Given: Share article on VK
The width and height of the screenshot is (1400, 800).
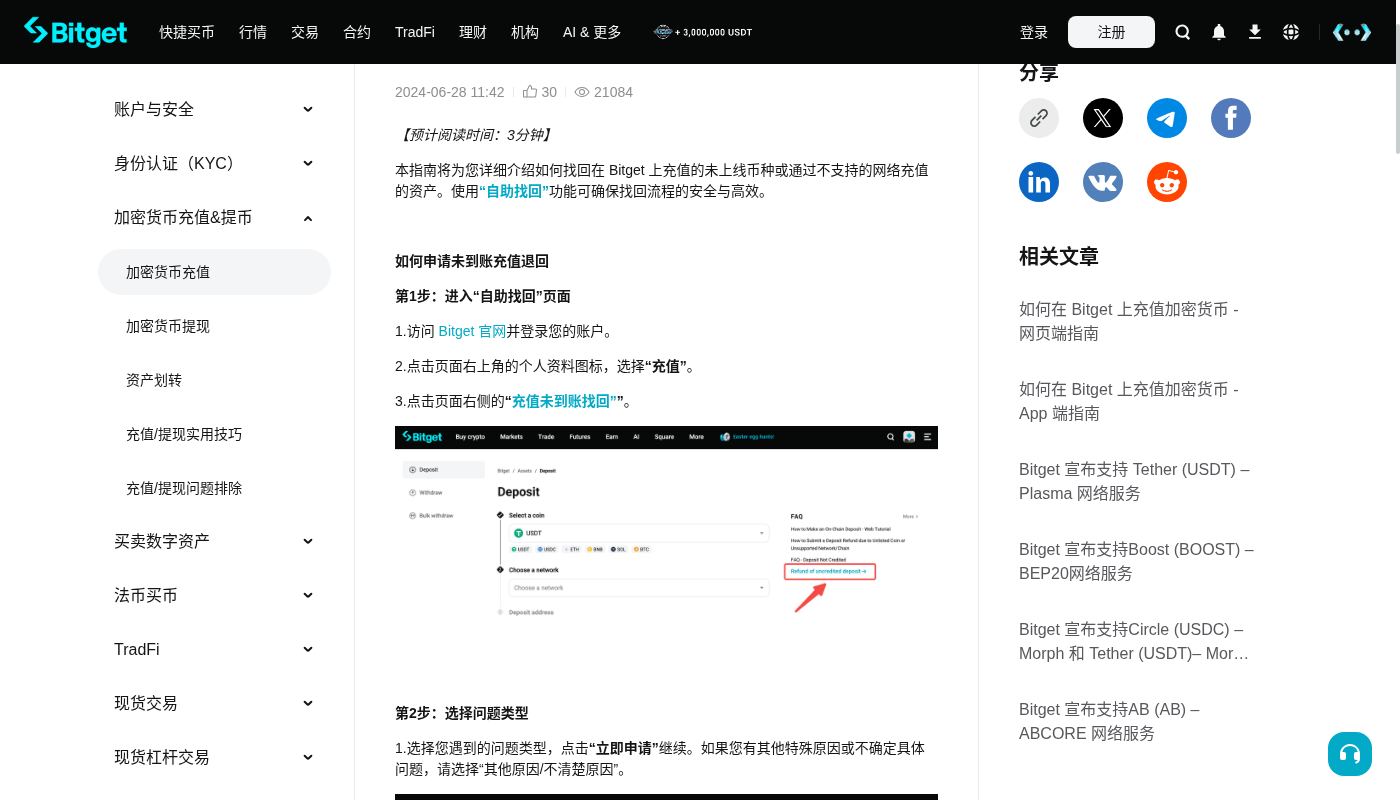Looking at the screenshot, I should (1103, 182).
